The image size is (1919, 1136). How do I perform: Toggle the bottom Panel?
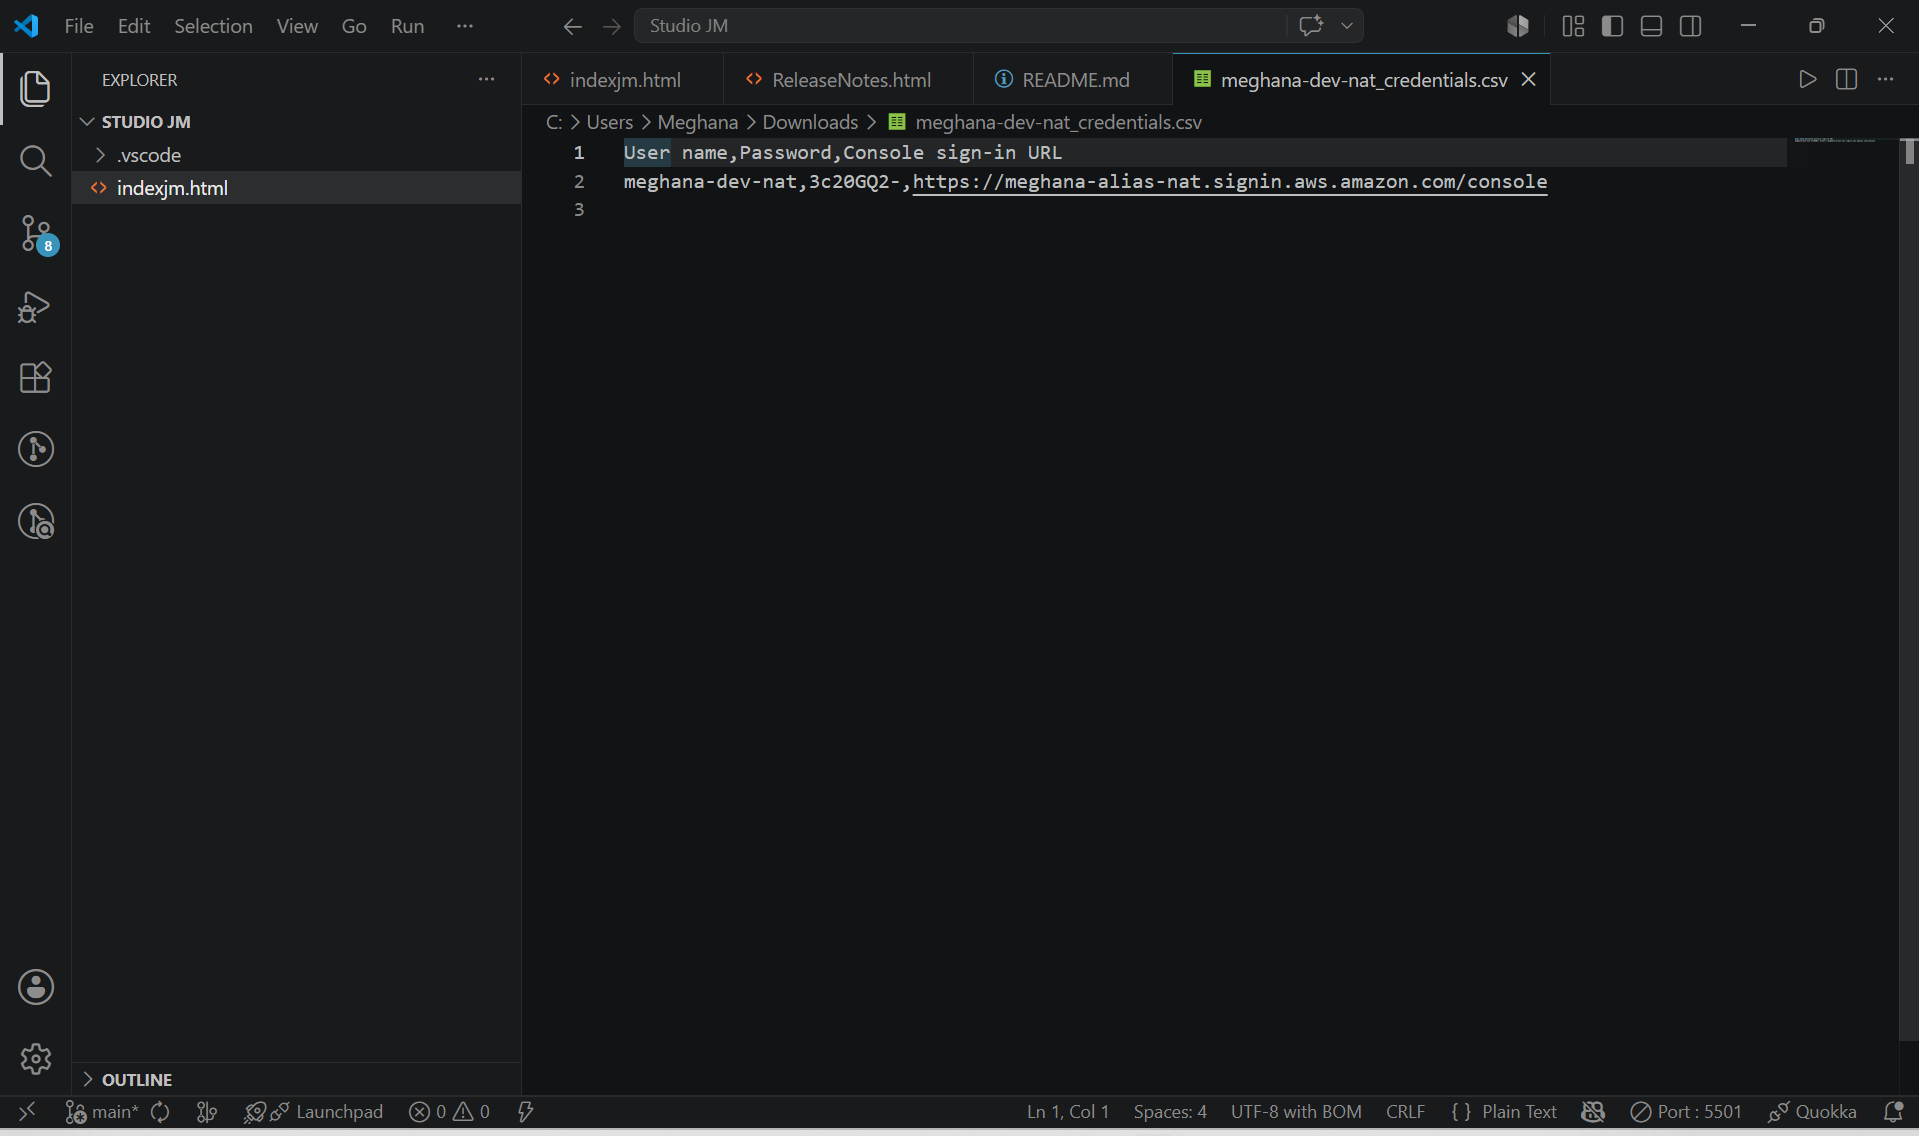click(x=1652, y=26)
